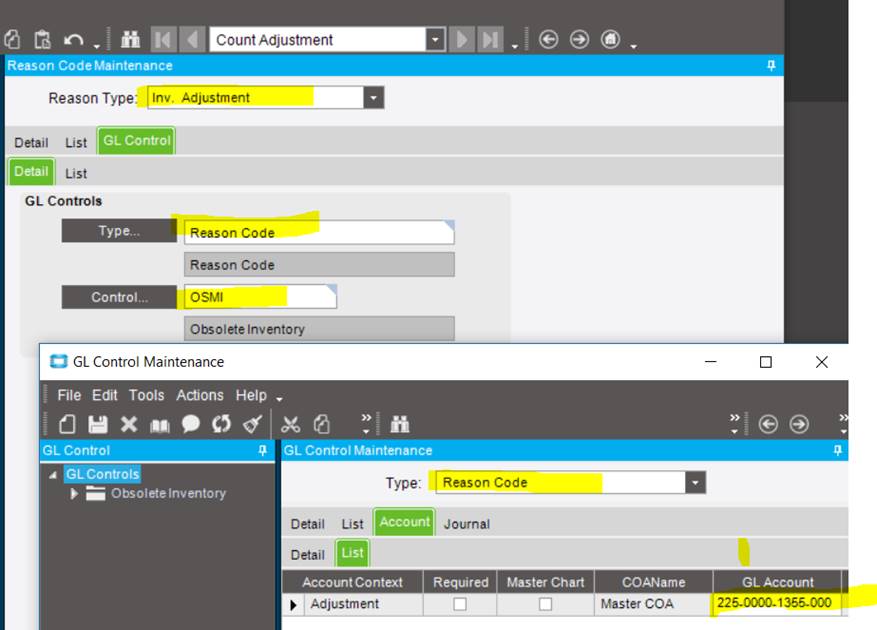Image resolution: width=877 pixels, height=630 pixels.
Task: Open the search binoculars in GL Control toolbar
Action: (400, 424)
